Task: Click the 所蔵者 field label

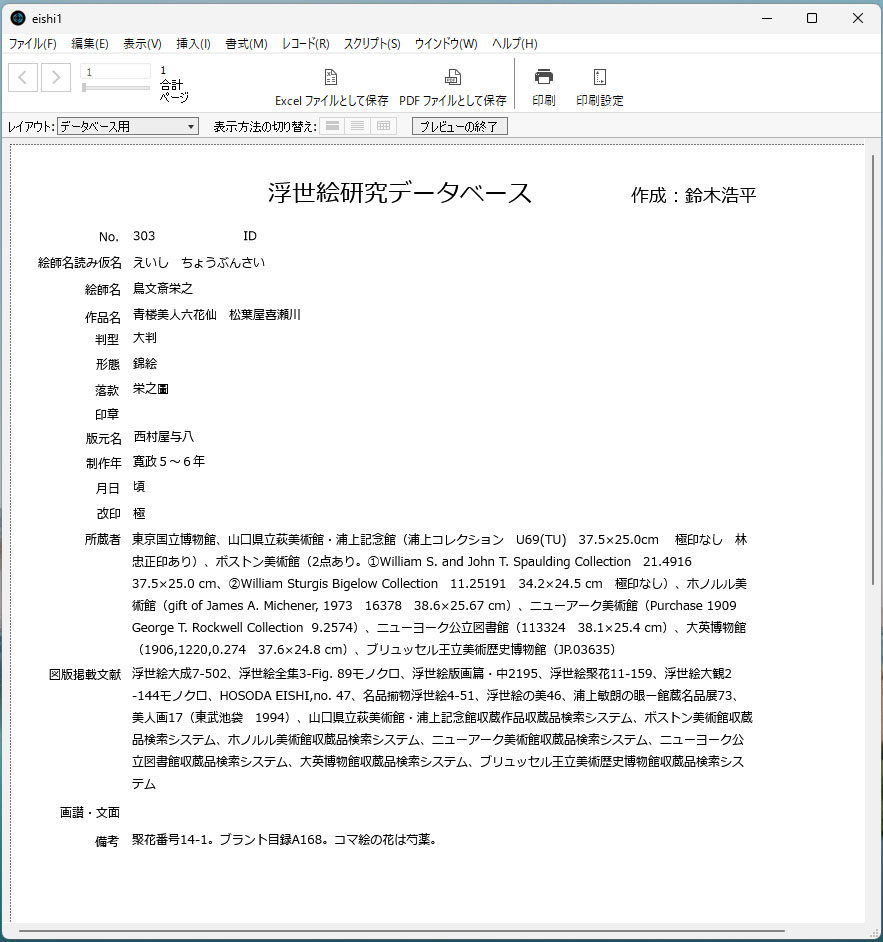Action: 103,539
